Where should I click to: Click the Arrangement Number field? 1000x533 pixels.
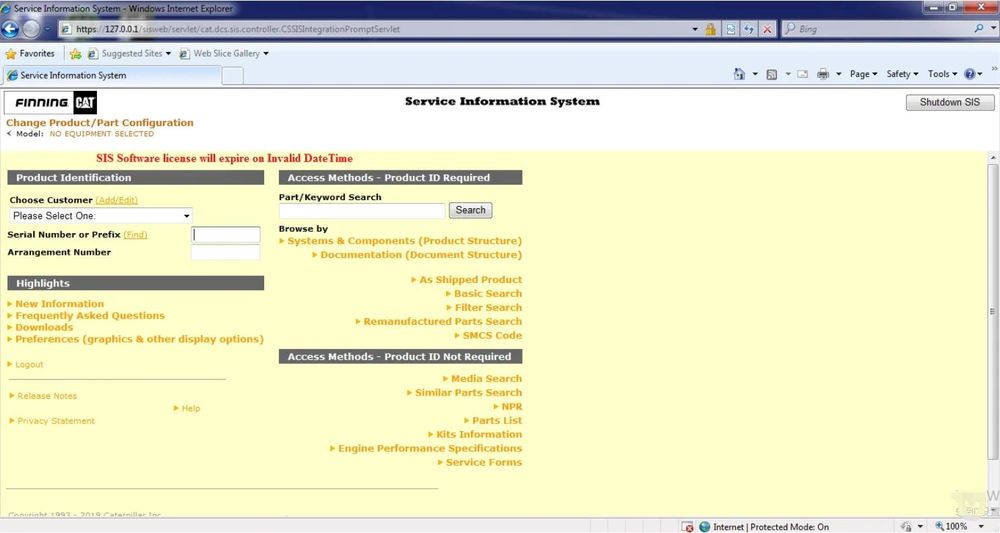point(226,252)
